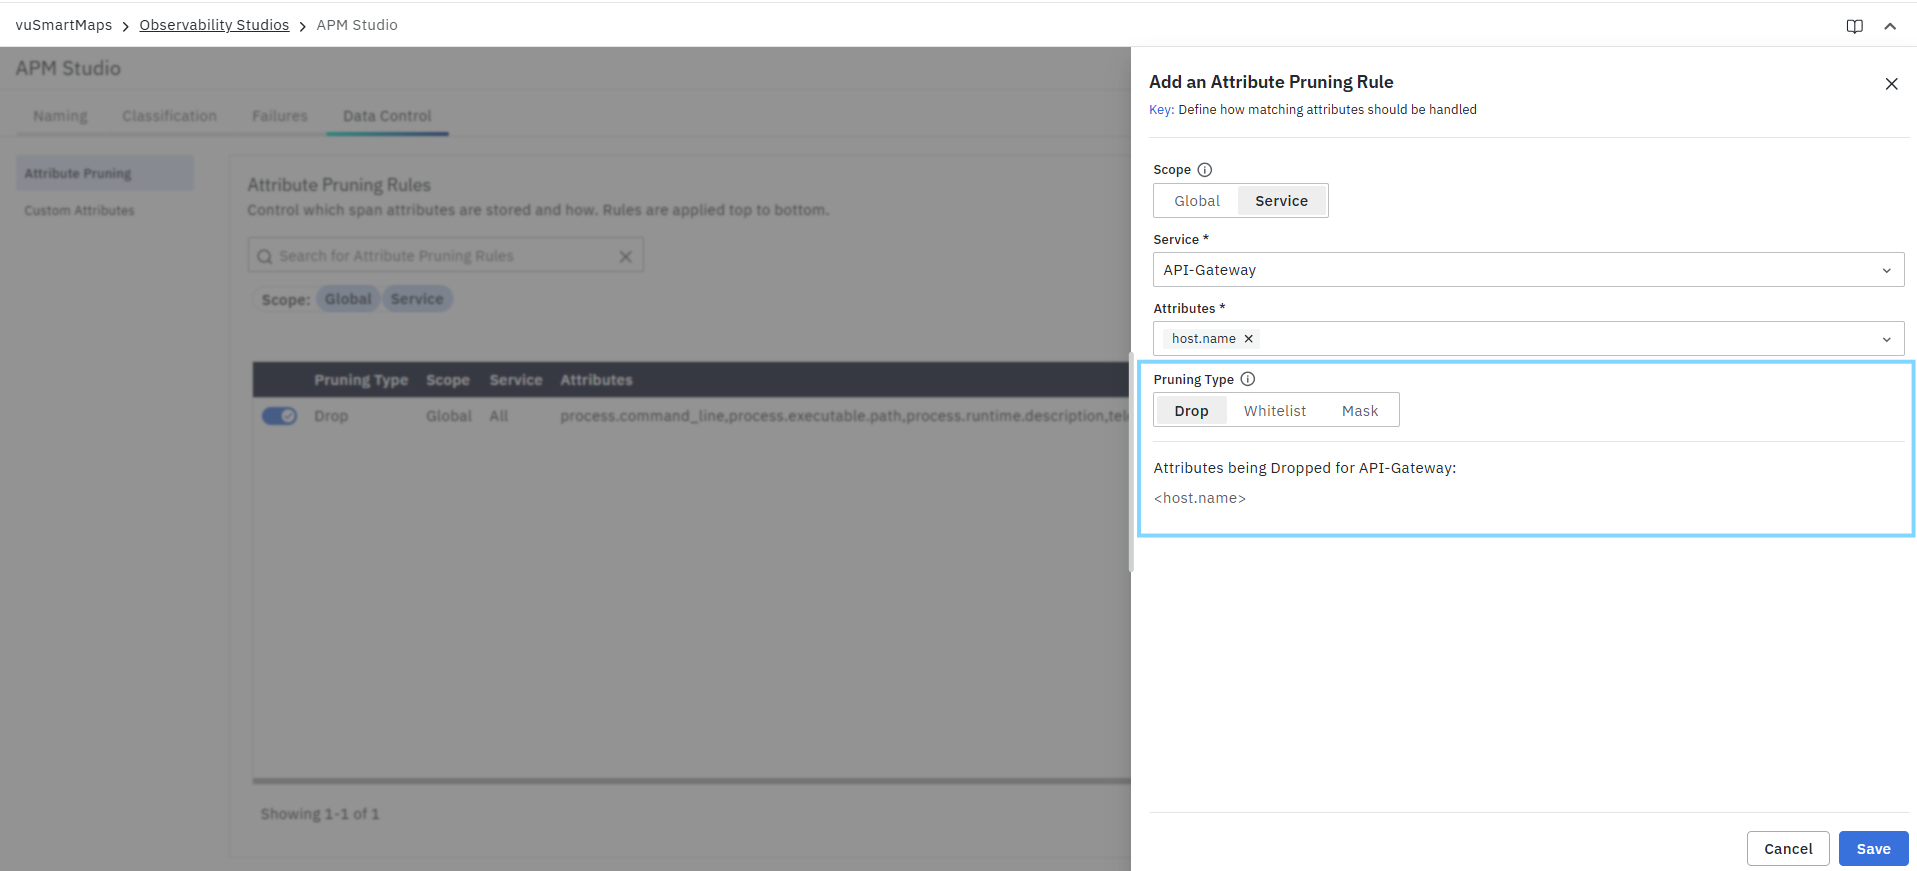Go to Observability Studios breadcrumb

tap(214, 25)
